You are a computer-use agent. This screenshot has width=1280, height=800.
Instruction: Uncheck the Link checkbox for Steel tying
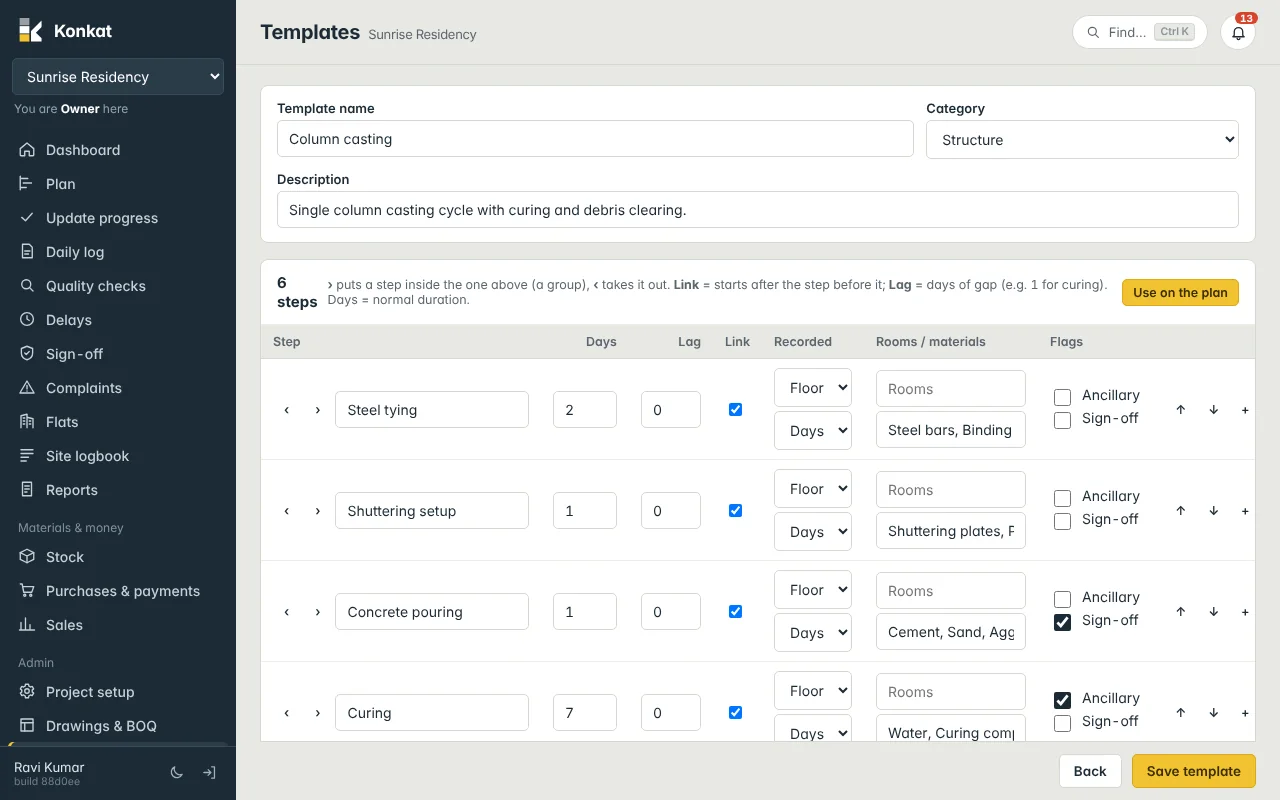point(736,410)
